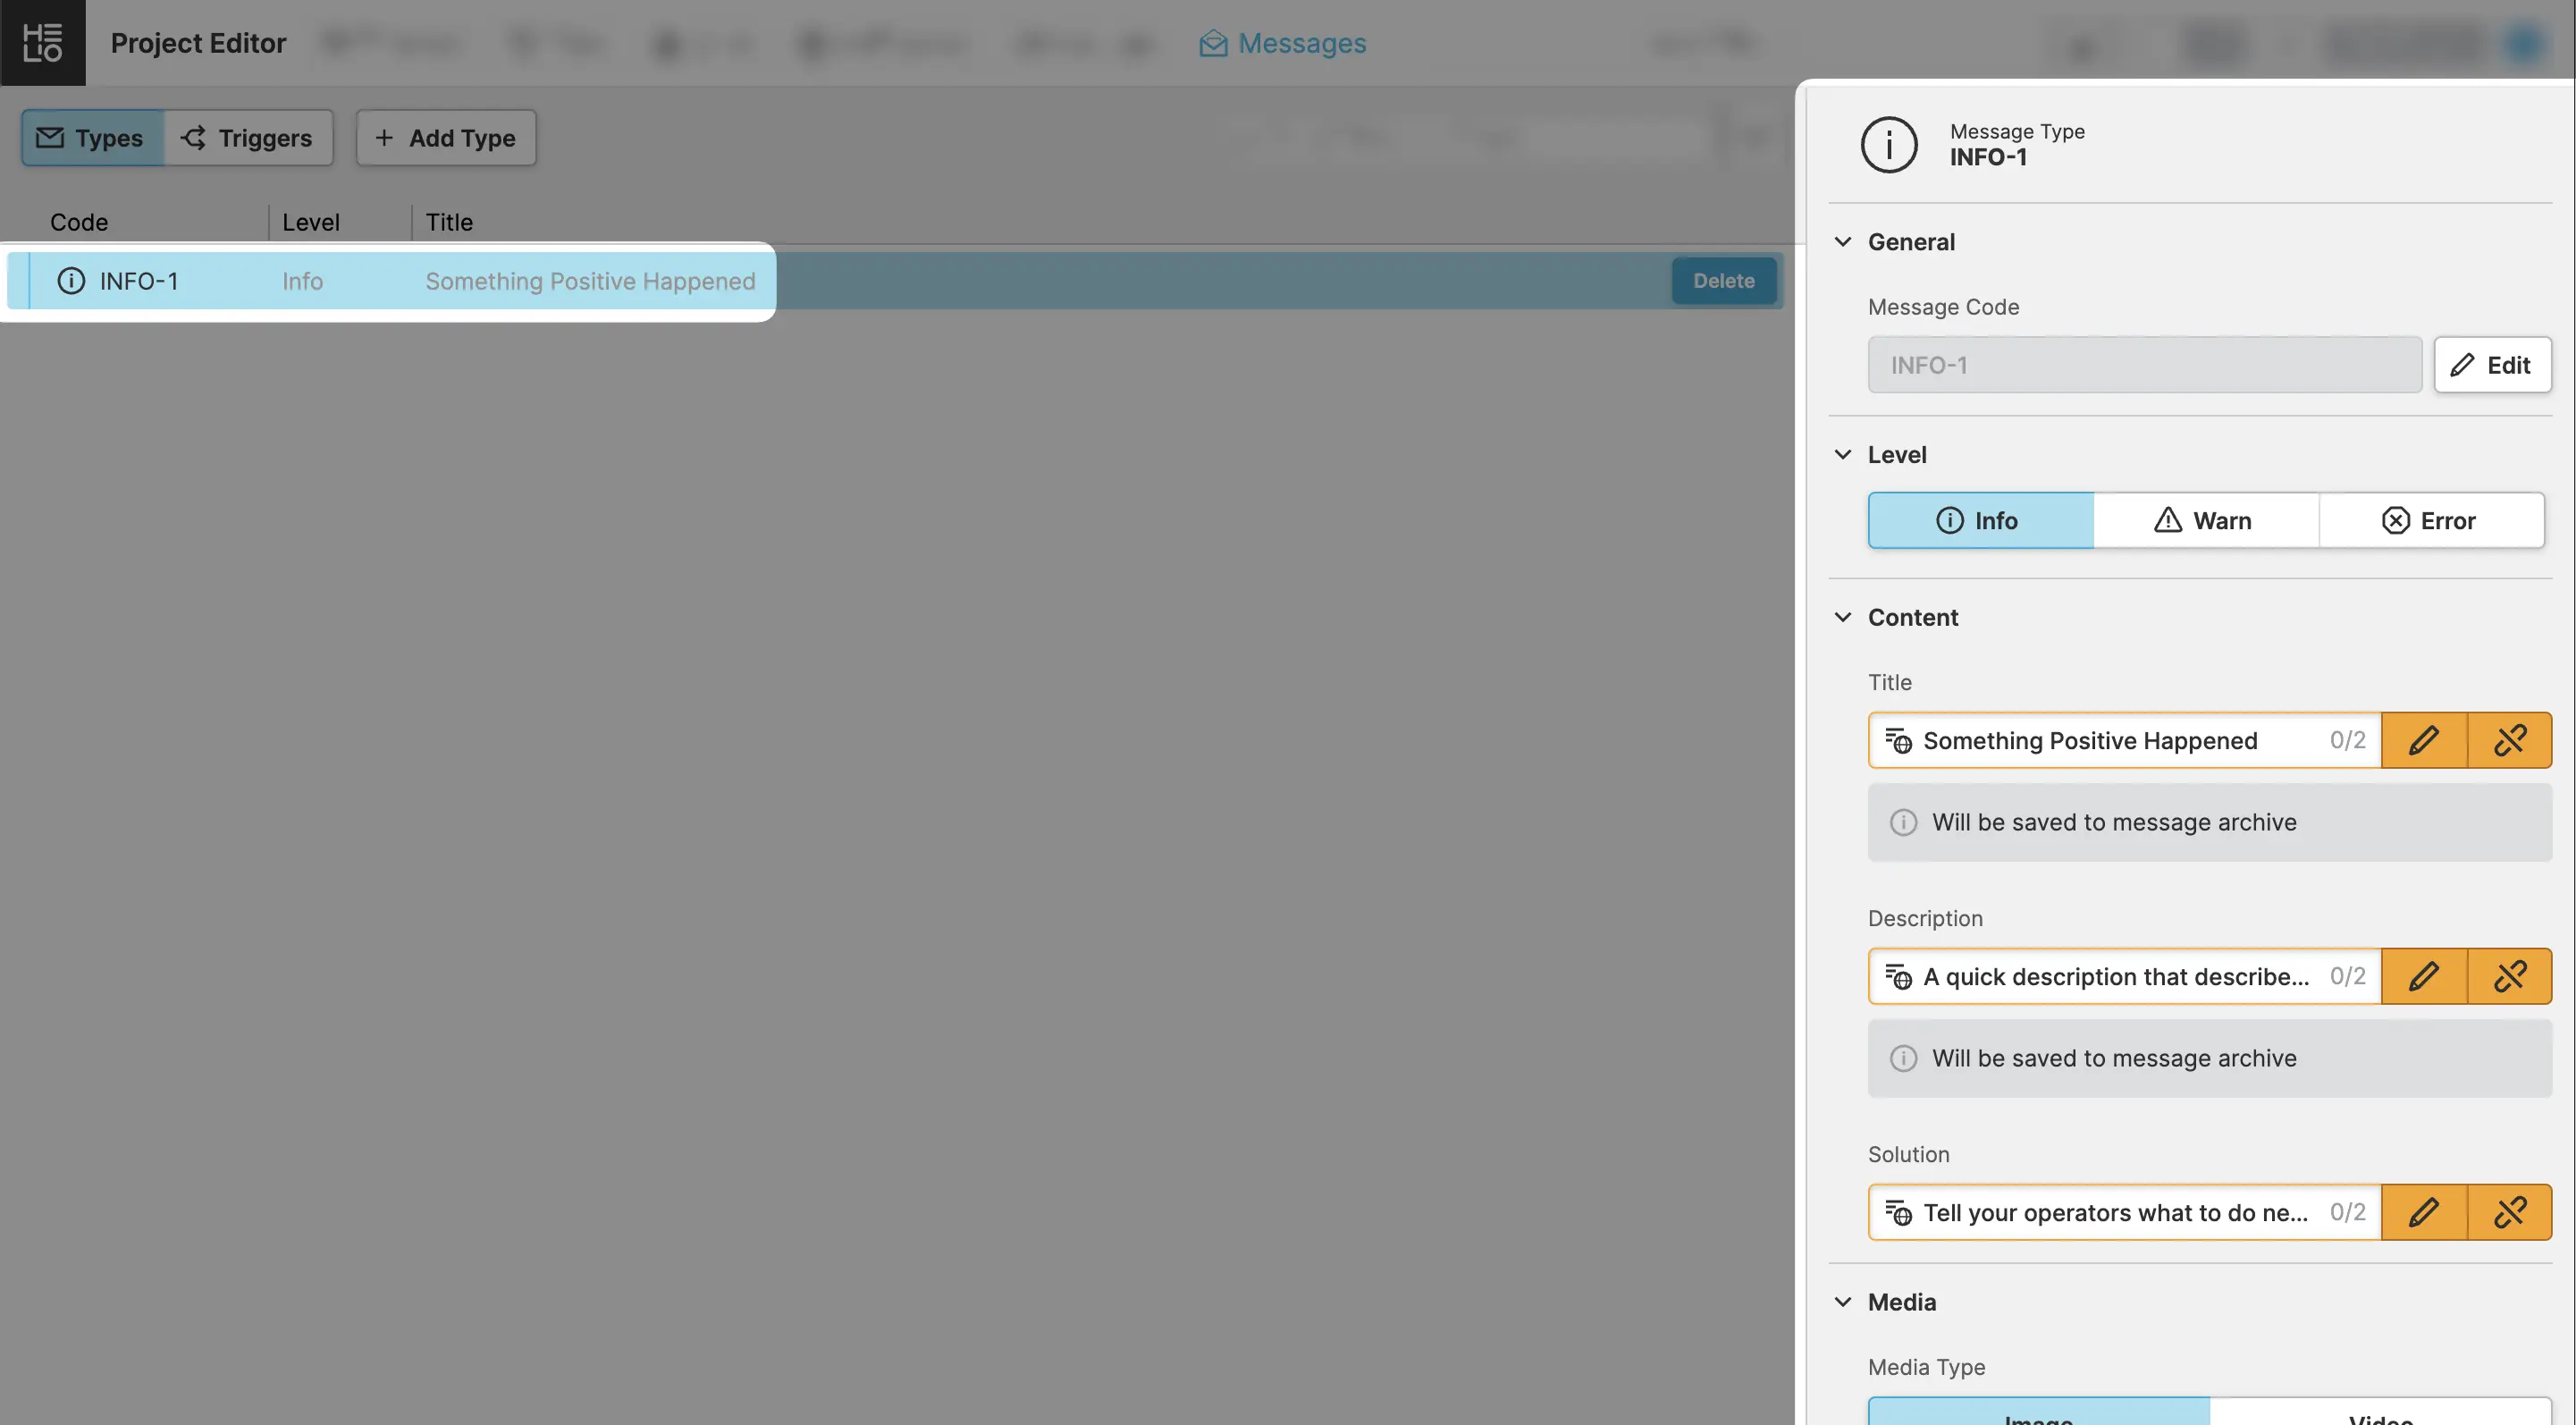This screenshot has width=2576, height=1425.
Task: Set message level to Info
Action: coord(1980,520)
